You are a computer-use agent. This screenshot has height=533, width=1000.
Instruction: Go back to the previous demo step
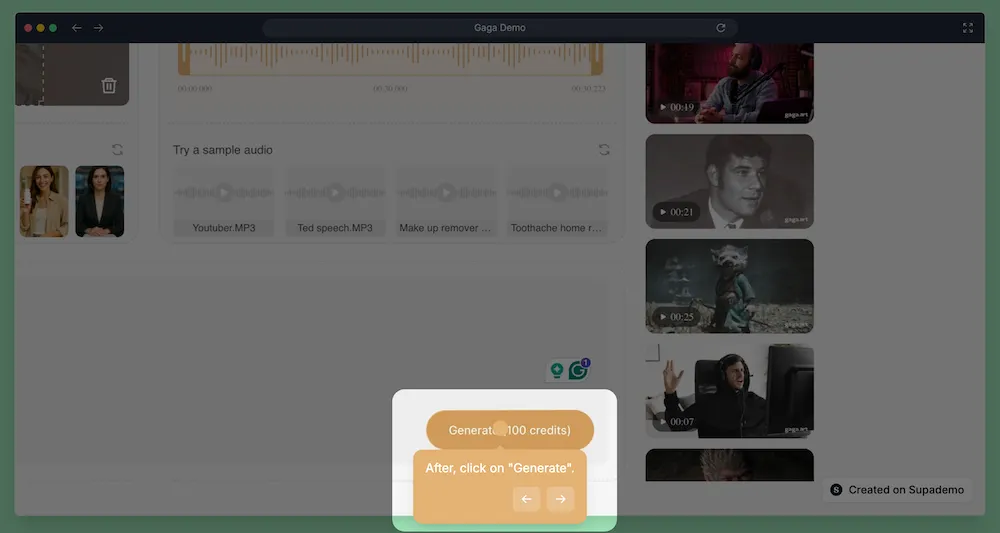526,499
